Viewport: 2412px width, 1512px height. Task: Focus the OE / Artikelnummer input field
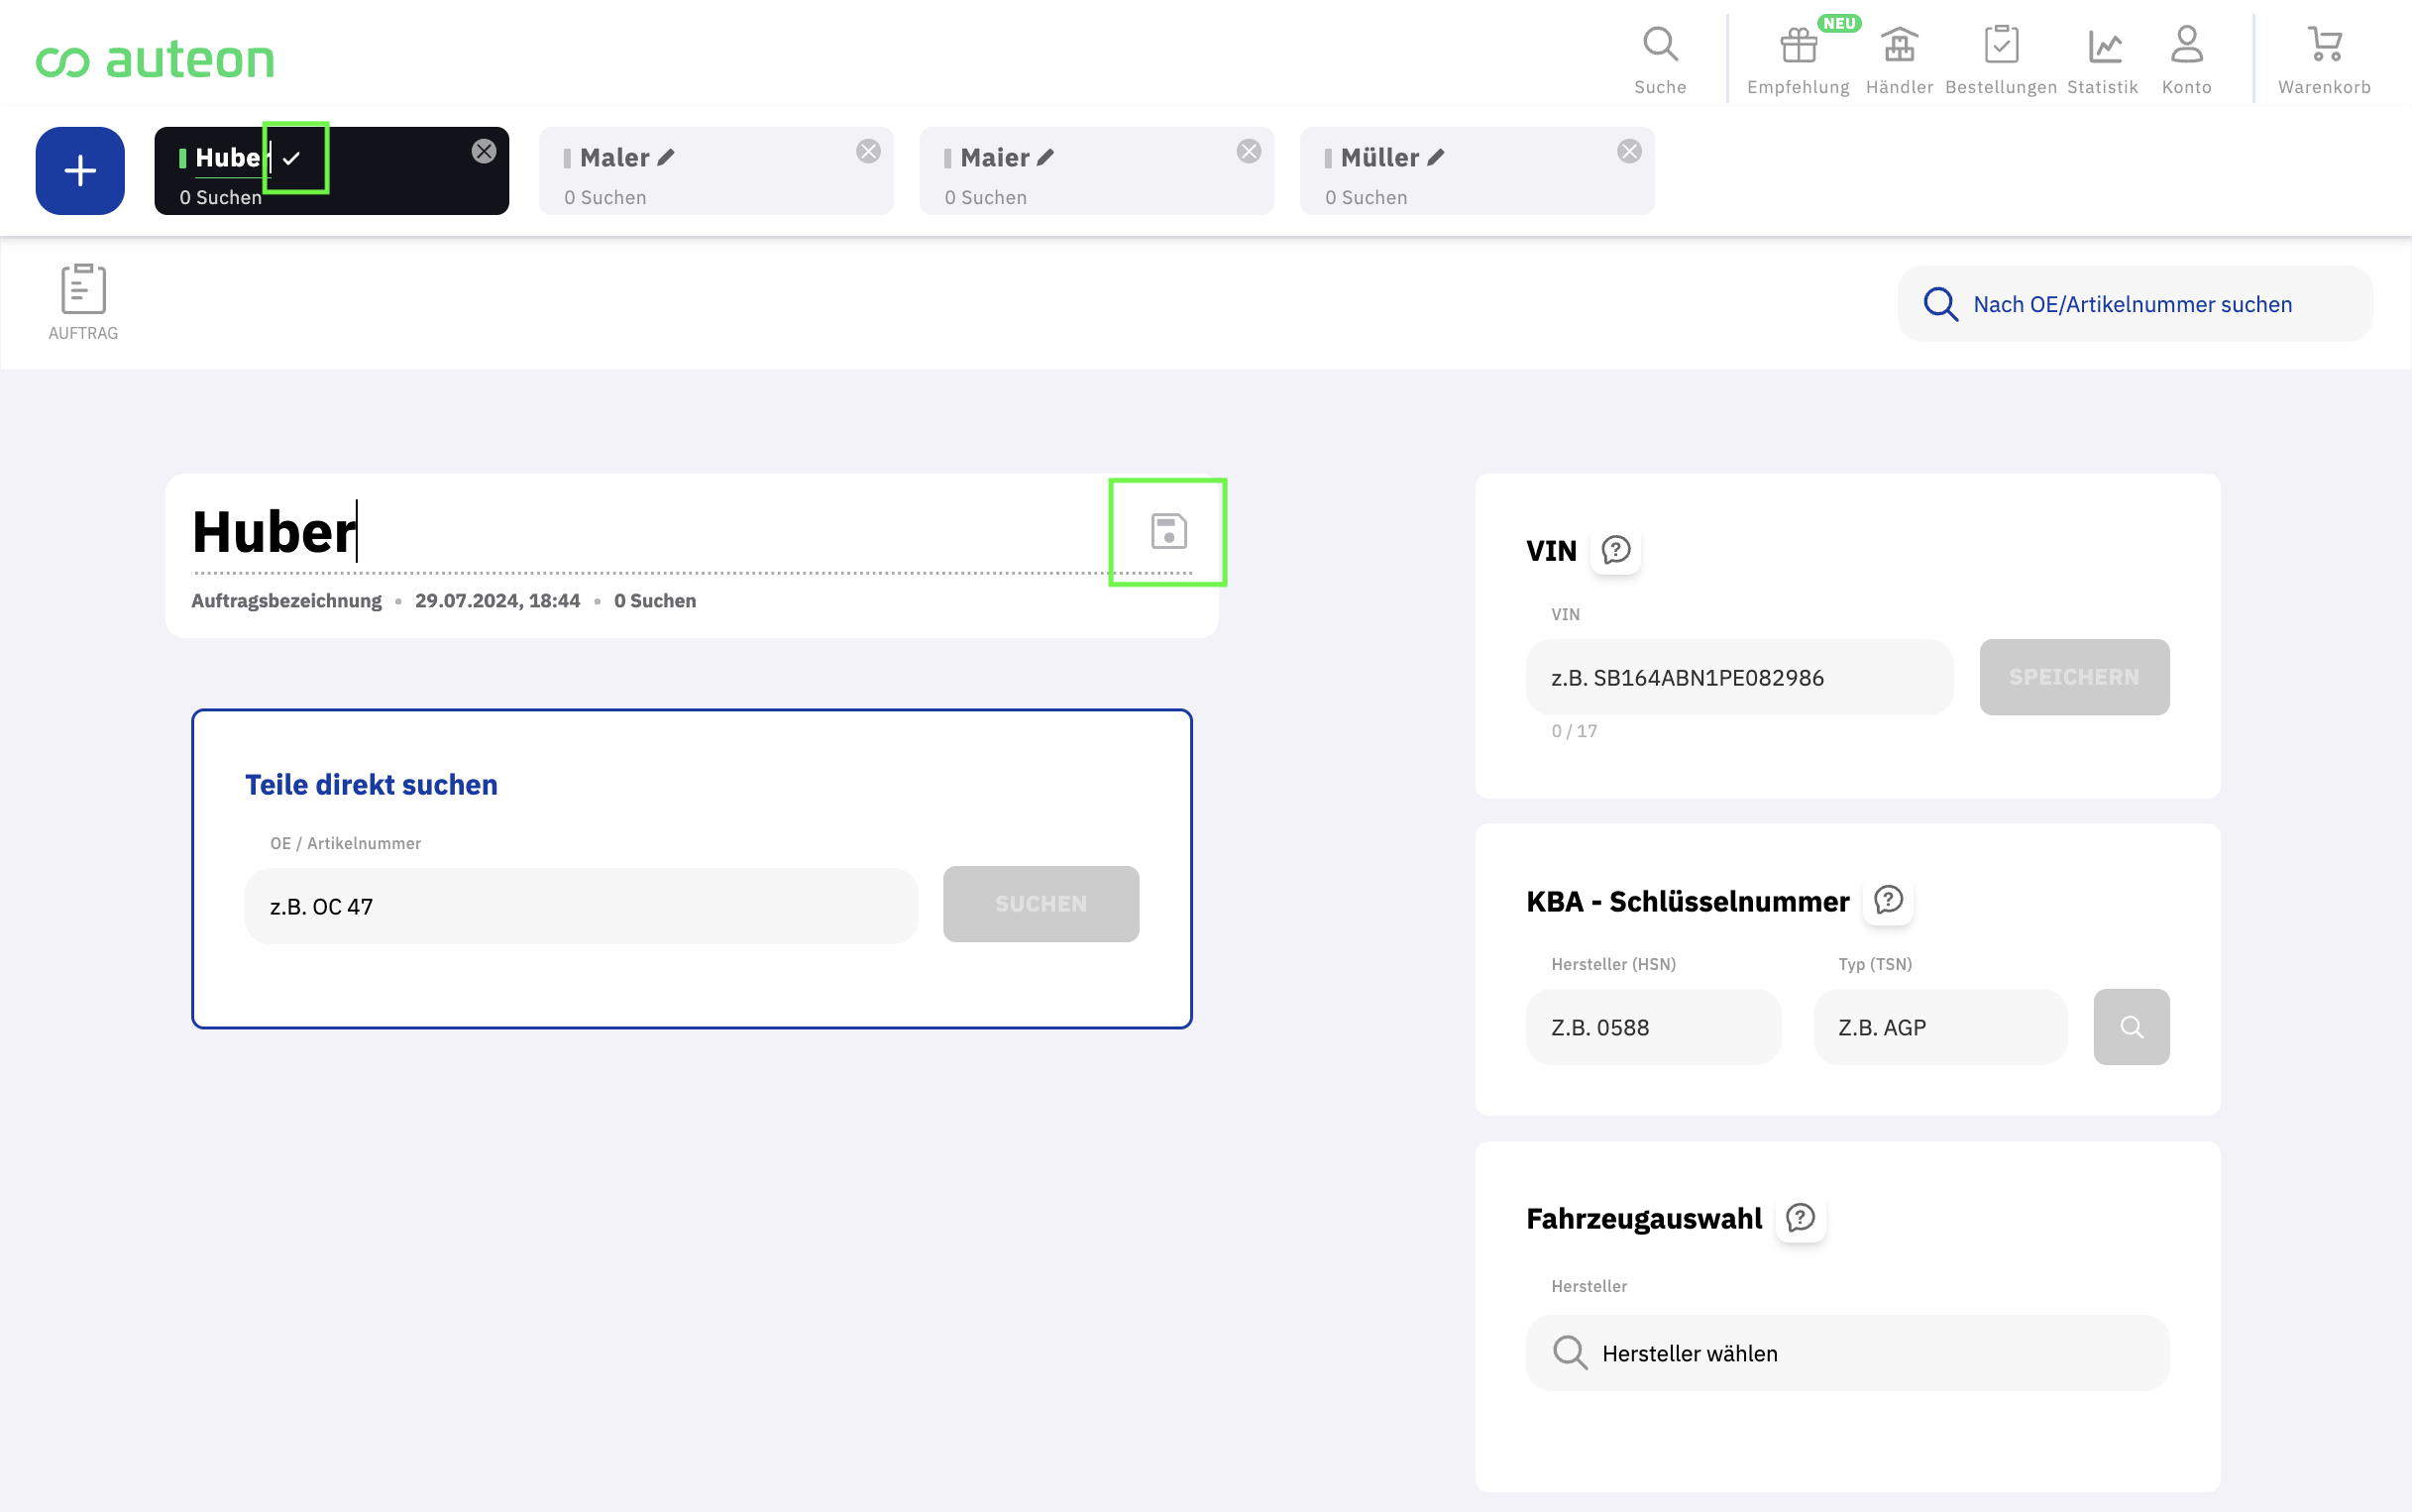[x=580, y=906]
